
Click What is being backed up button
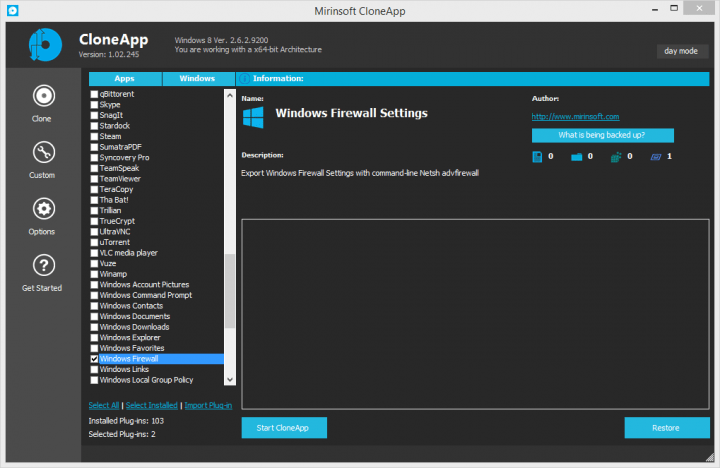pyautogui.click(x=602, y=135)
